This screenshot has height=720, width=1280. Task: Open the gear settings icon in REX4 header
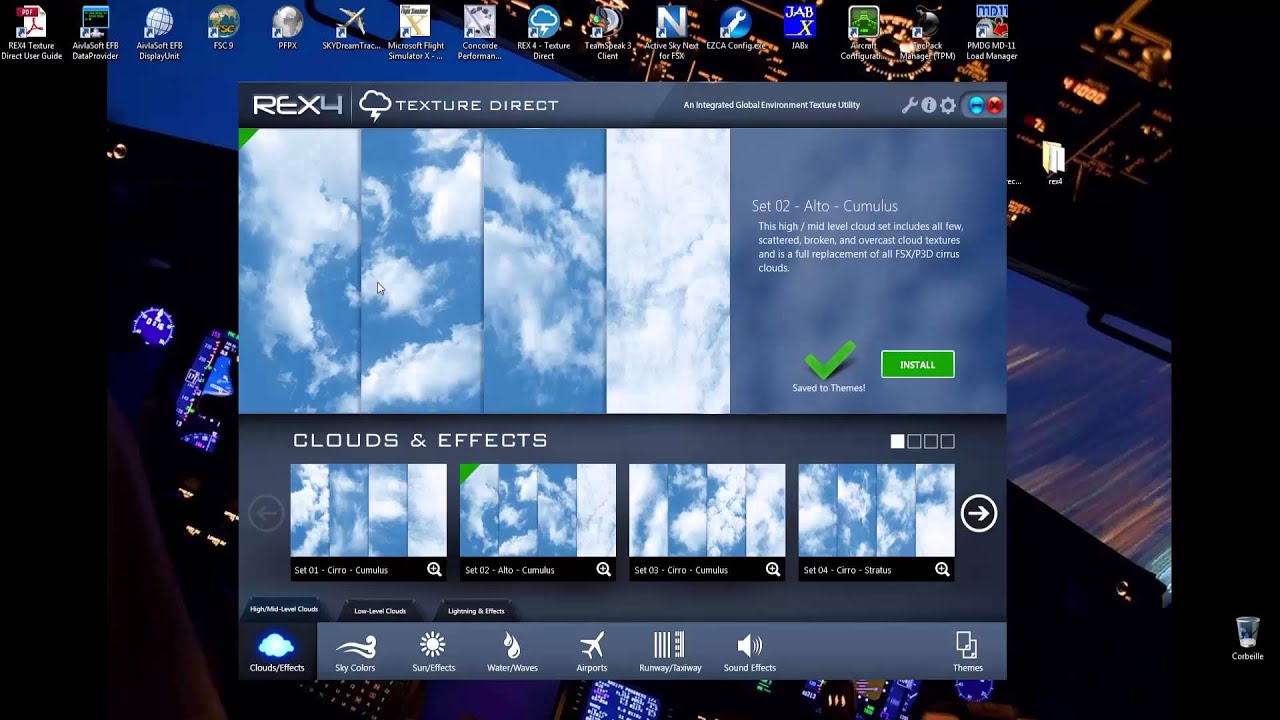948,105
